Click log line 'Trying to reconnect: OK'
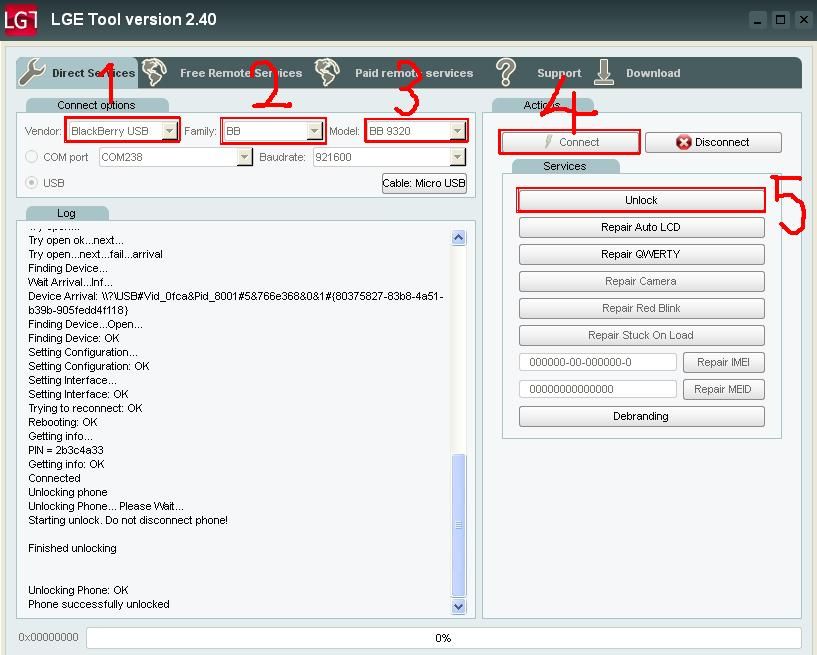The width and height of the screenshot is (817, 655). click(x=85, y=408)
